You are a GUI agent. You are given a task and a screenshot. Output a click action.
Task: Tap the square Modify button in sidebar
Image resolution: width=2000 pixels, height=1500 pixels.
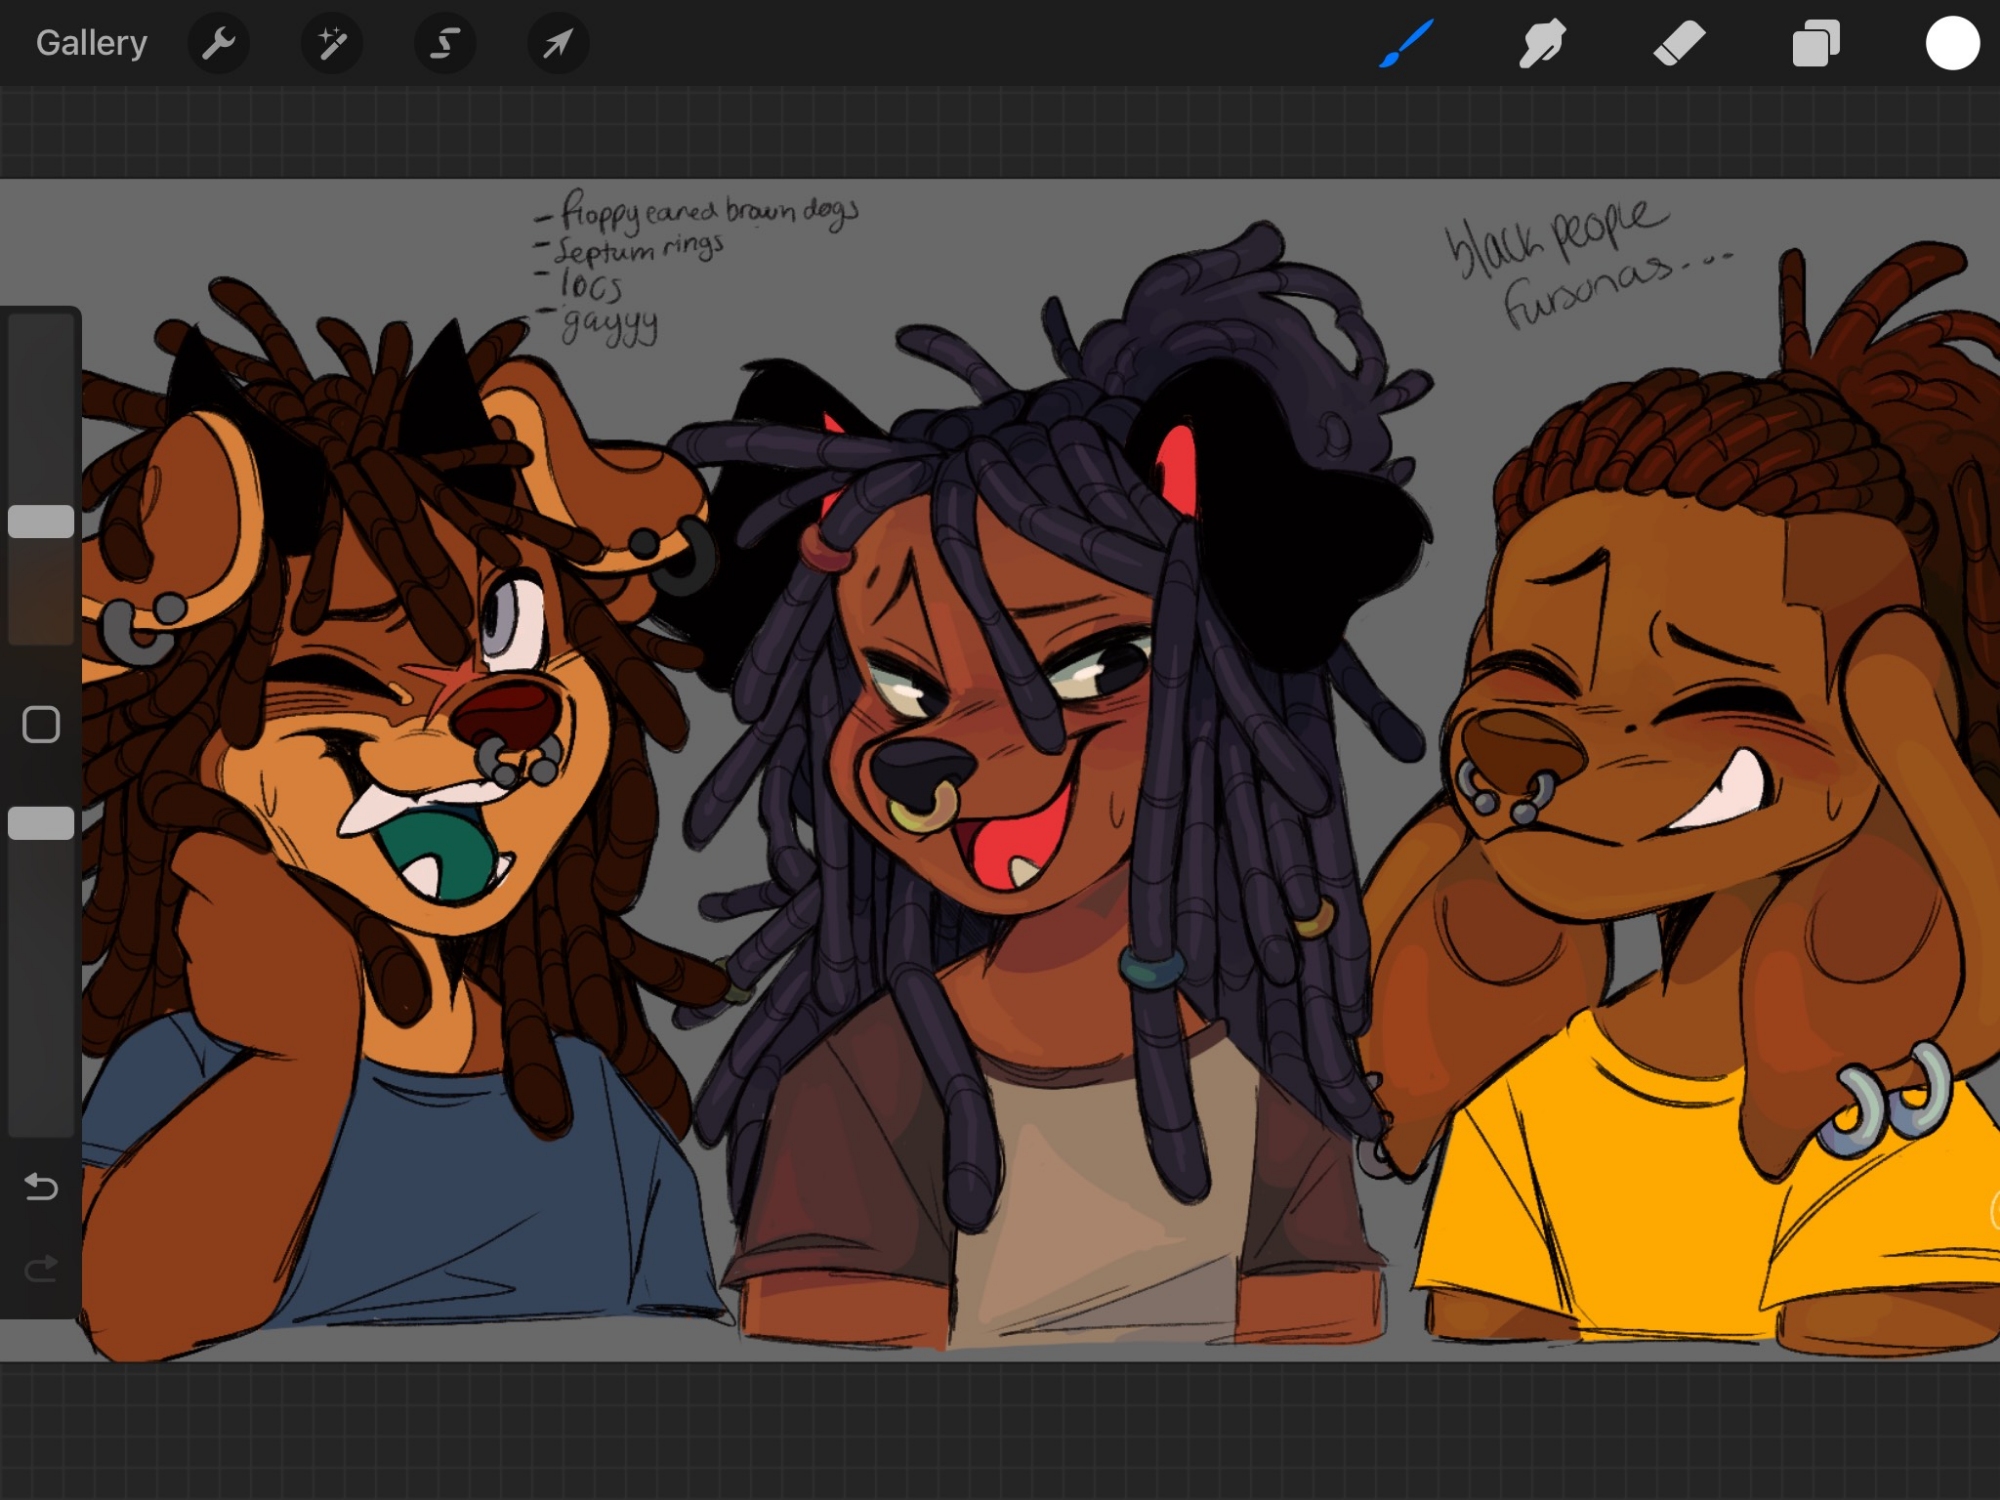tap(41, 724)
